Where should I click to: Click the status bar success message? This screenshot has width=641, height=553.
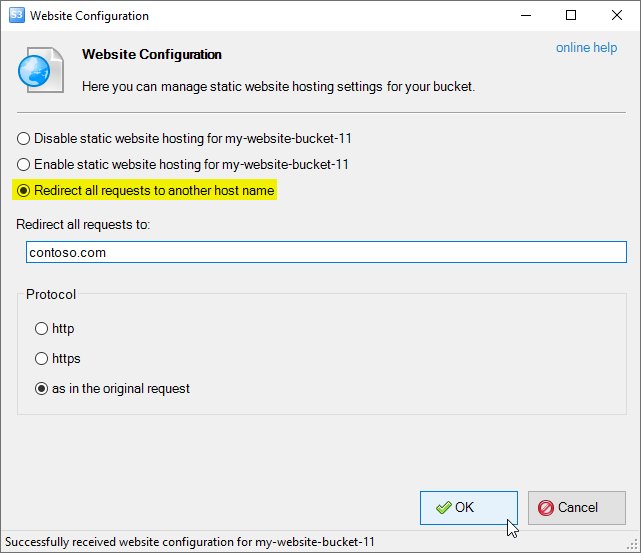(x=190, y=542)
